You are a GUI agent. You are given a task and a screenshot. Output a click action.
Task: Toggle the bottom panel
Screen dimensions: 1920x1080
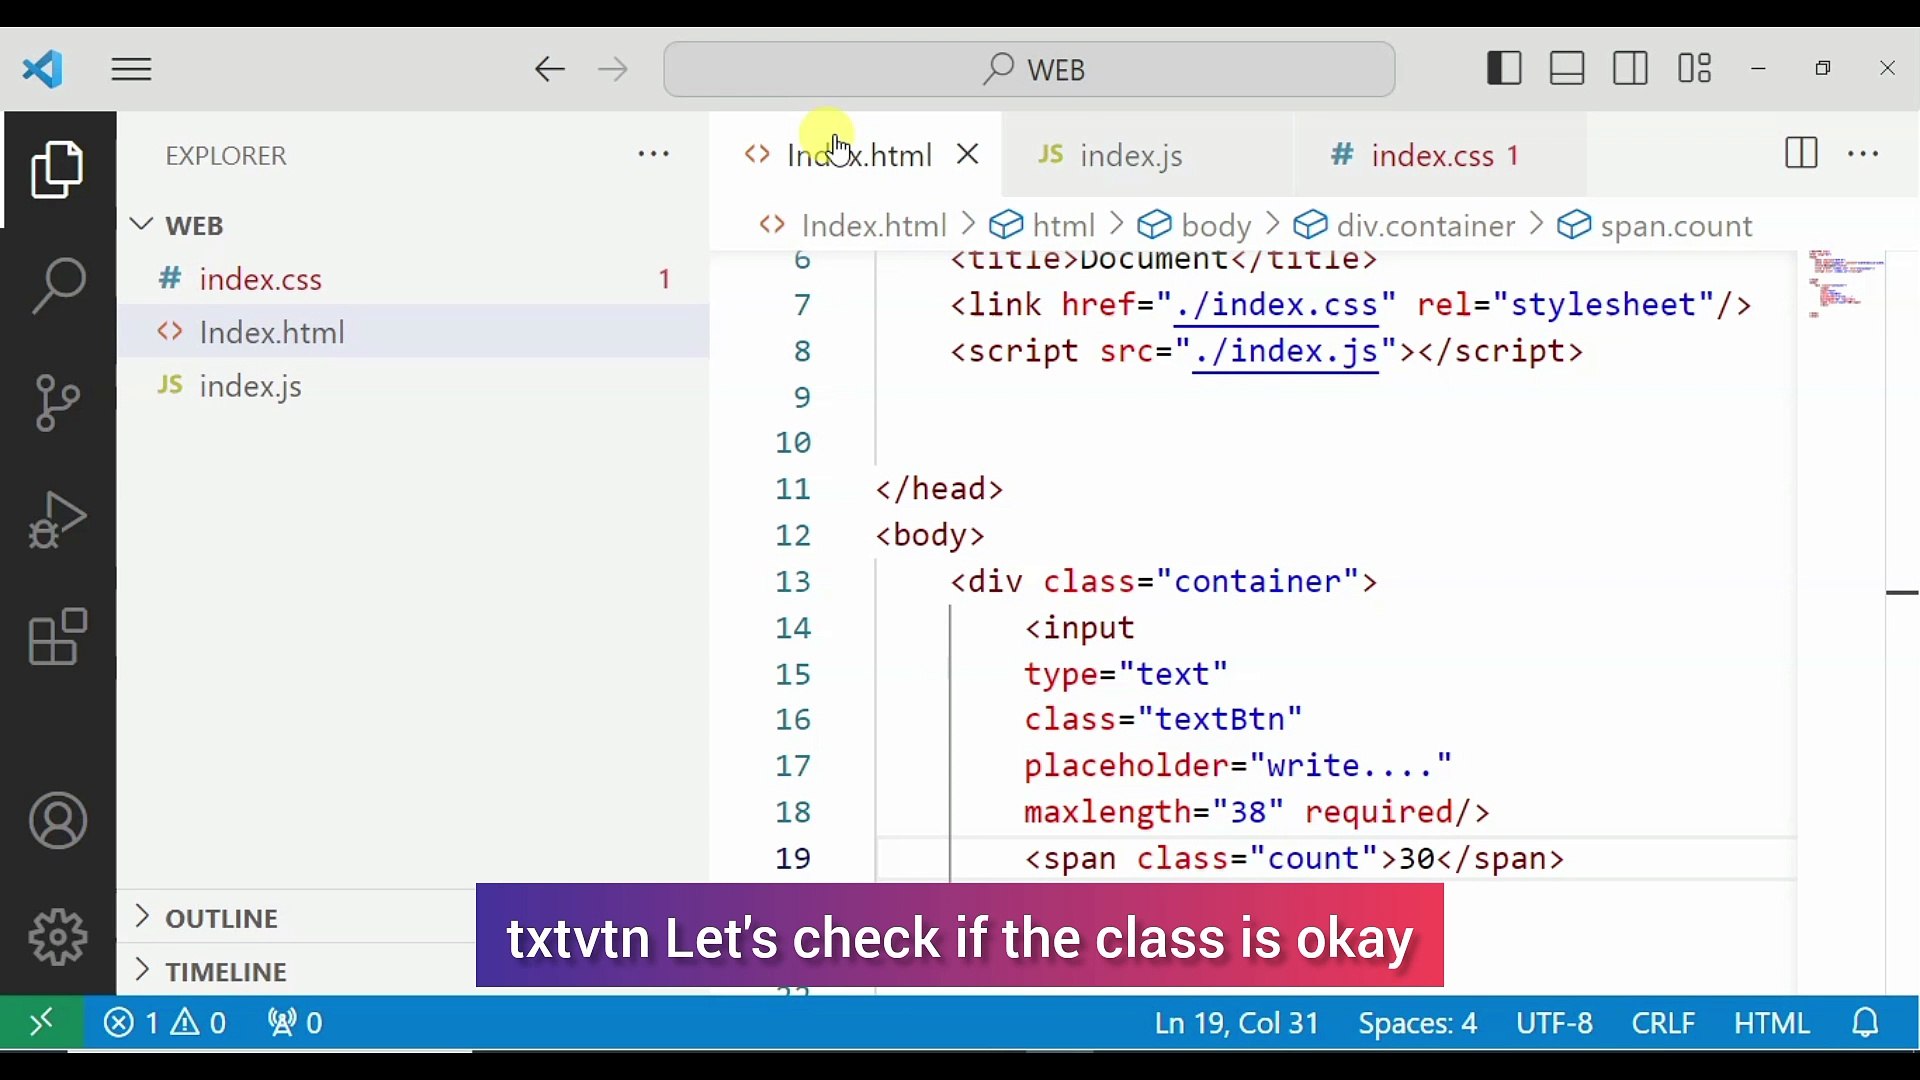1568,69
